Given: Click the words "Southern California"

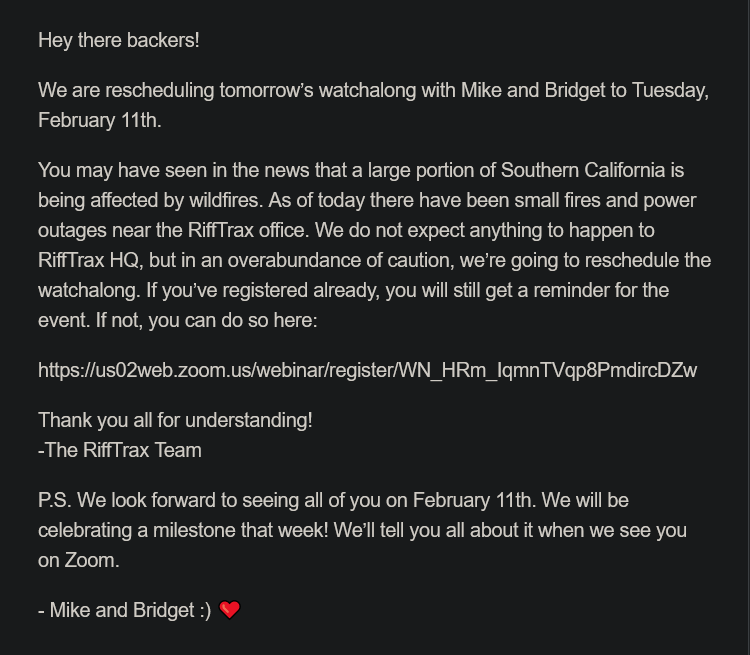Looking at the screenshot, I should [583, 170].
